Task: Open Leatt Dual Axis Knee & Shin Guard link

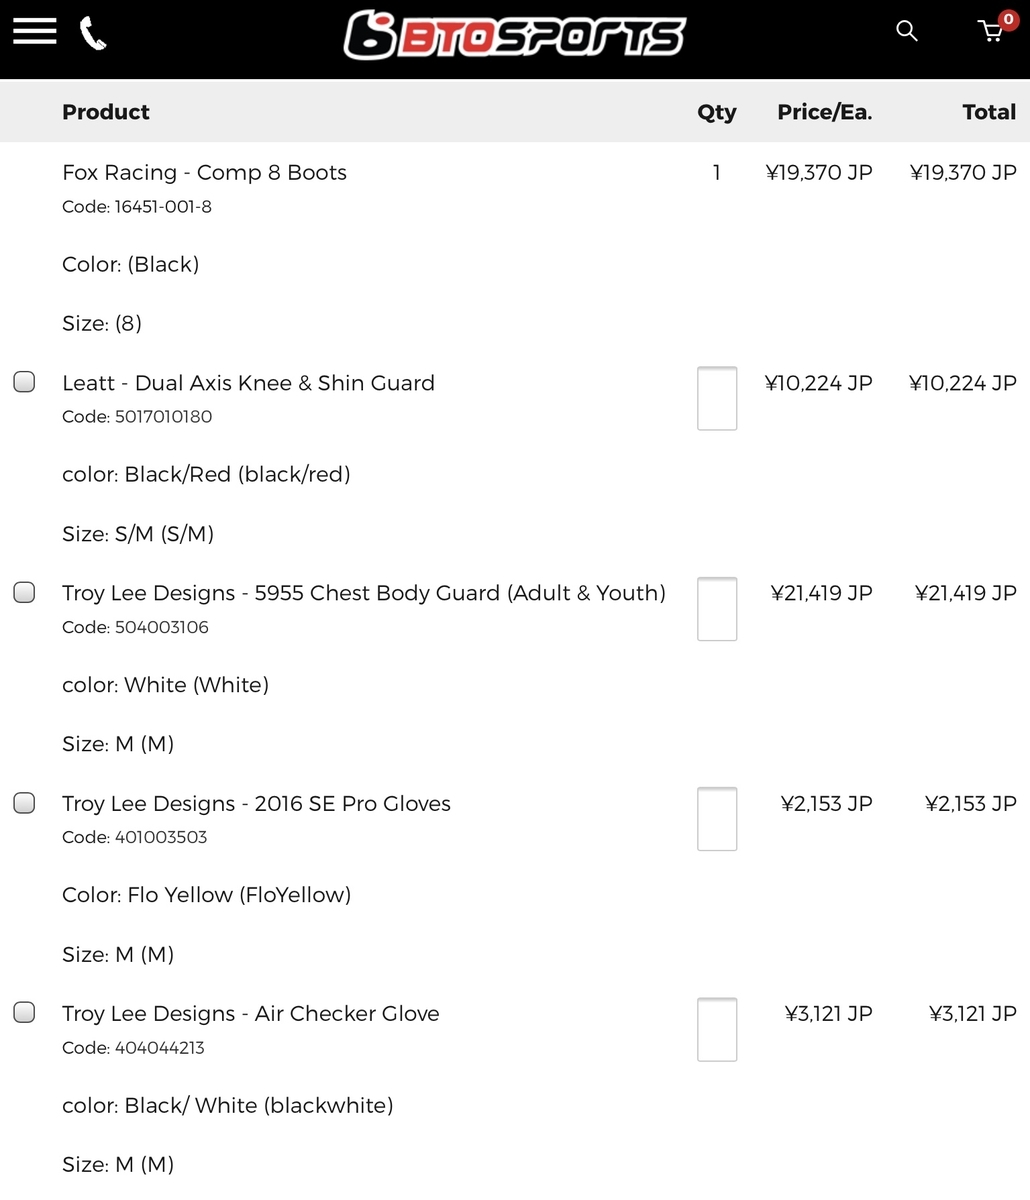Action: pyautogui.click(x=248, y=383)
